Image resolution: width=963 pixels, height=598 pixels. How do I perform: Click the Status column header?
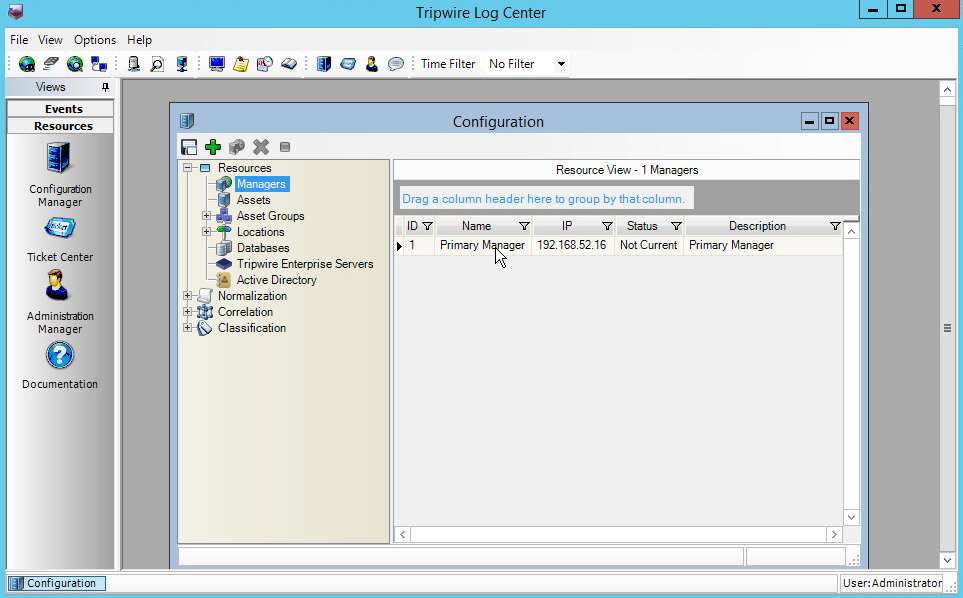coord(641,226)
